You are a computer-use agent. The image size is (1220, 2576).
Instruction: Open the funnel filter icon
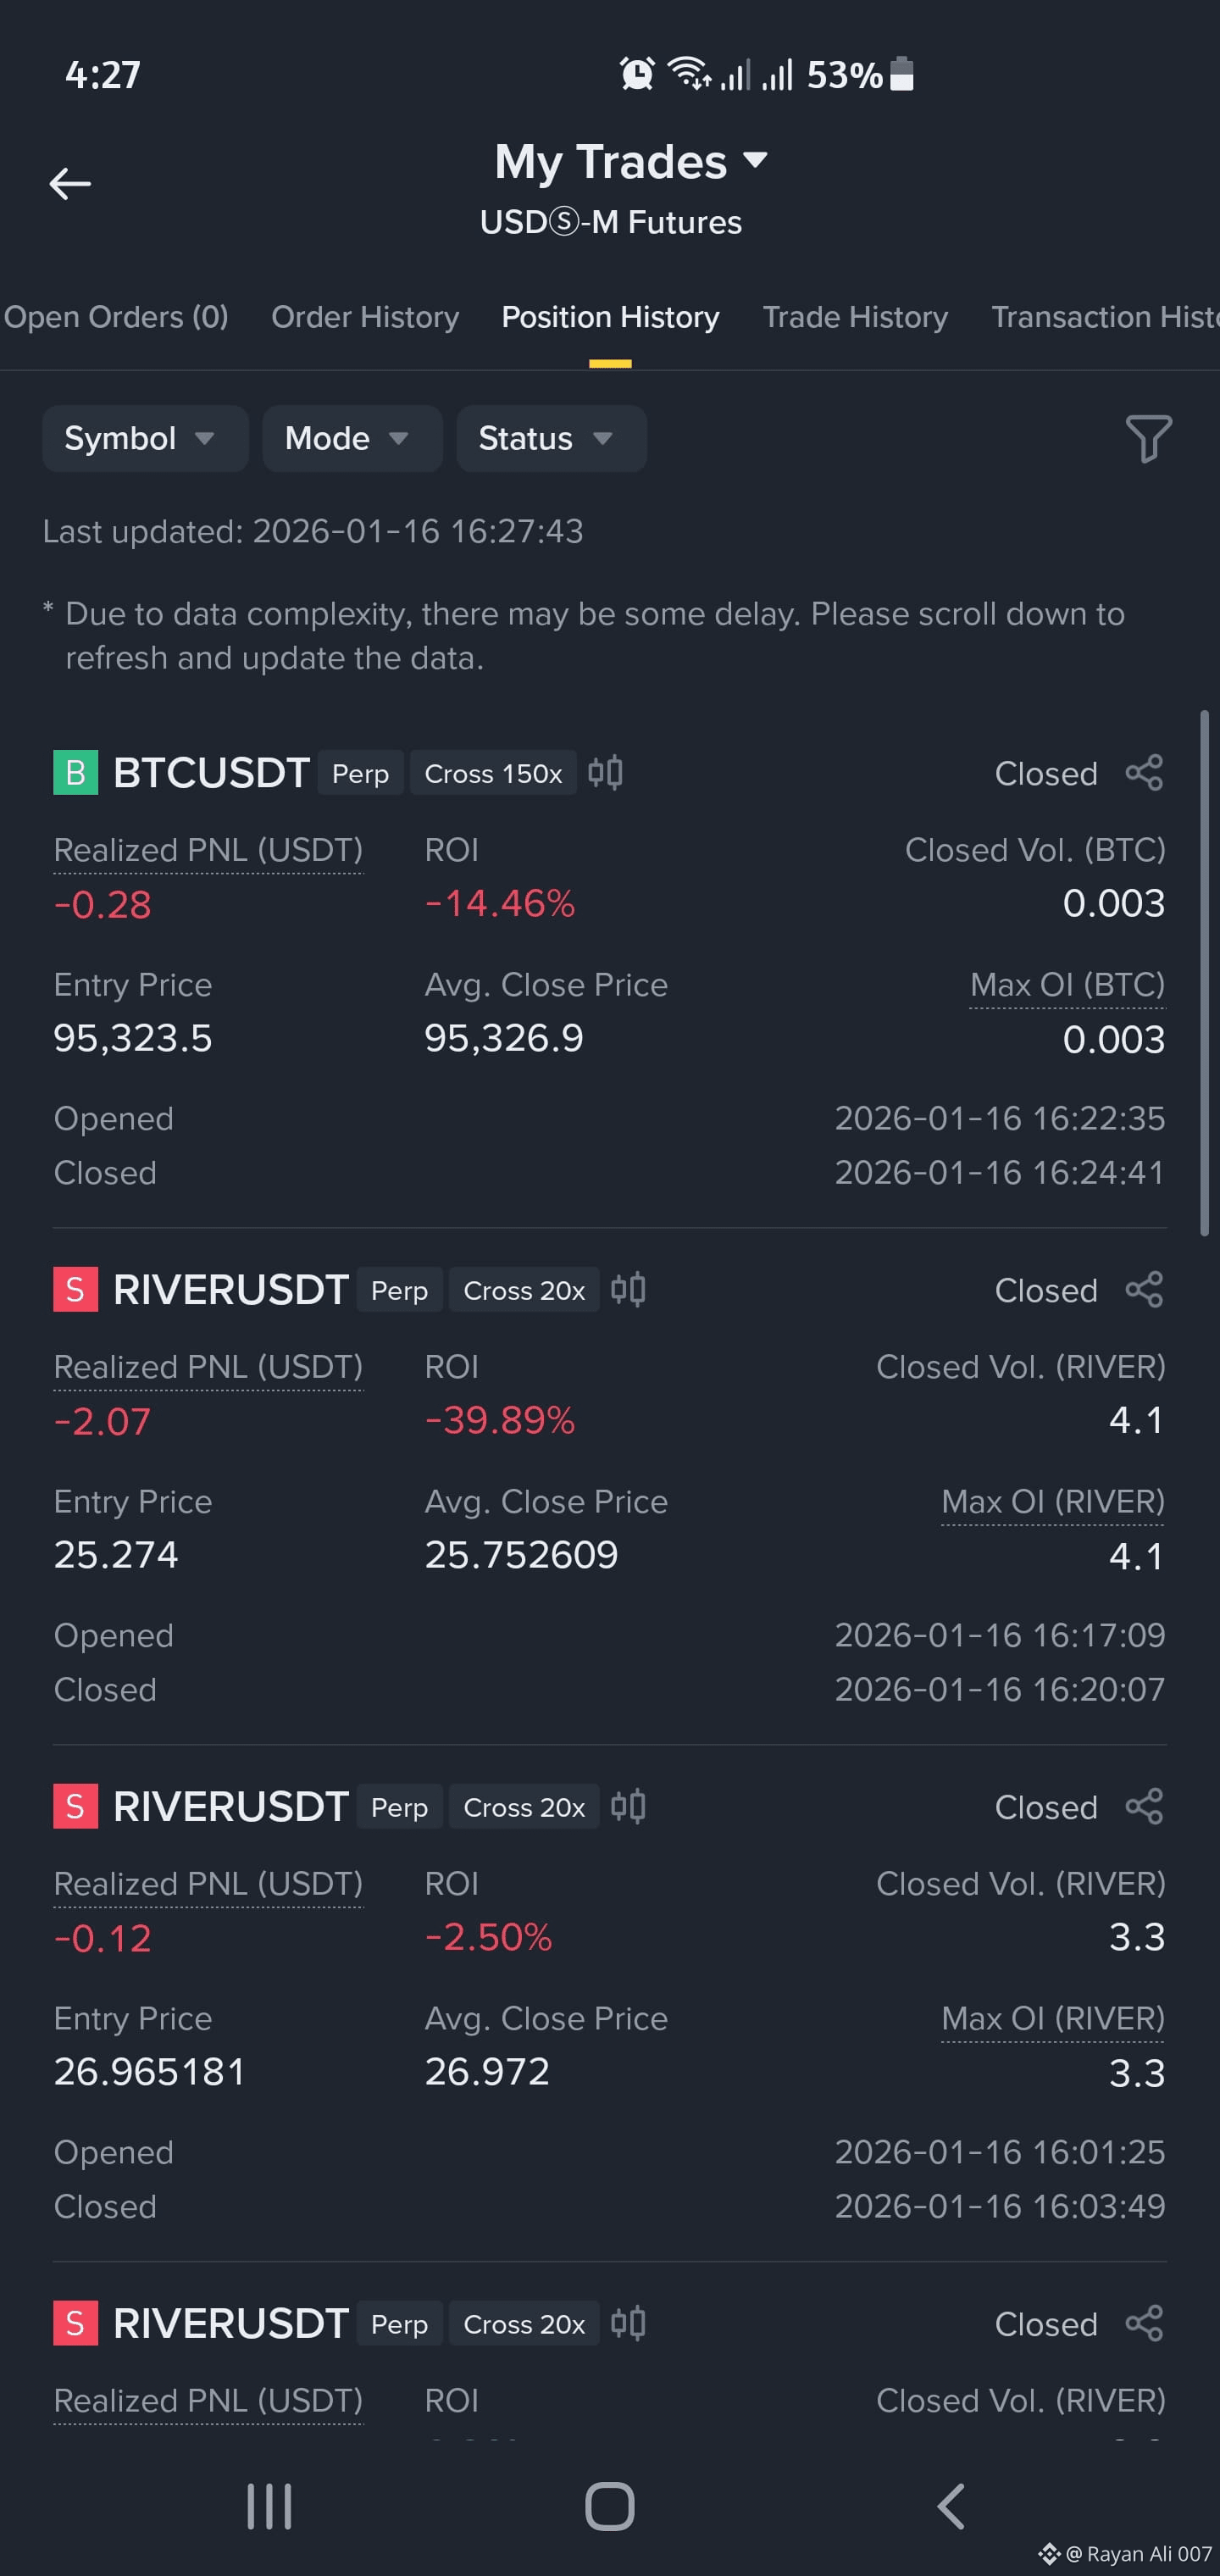tap(1148, 438)
